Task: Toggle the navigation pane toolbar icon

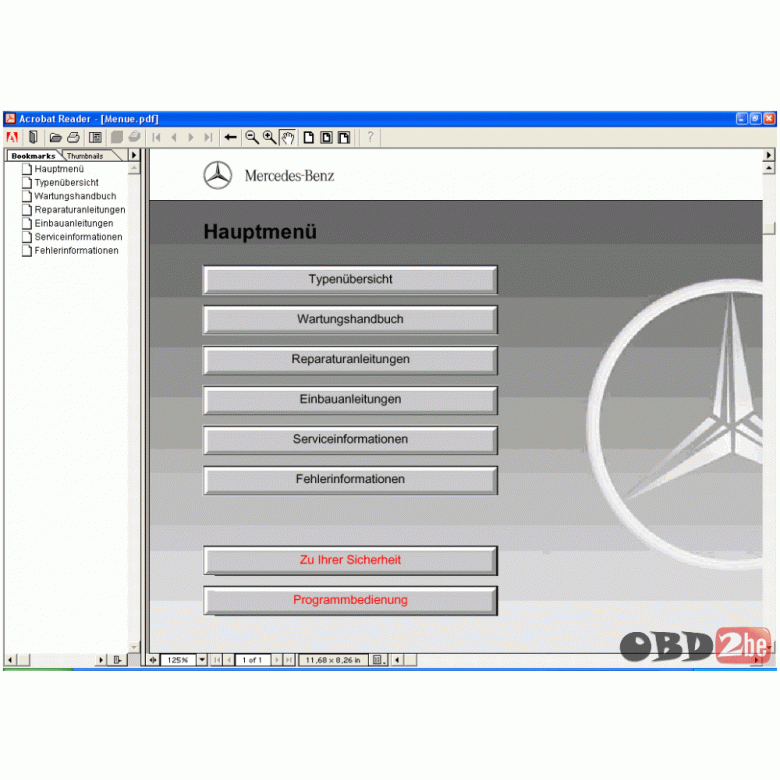Action: (33, 137)
